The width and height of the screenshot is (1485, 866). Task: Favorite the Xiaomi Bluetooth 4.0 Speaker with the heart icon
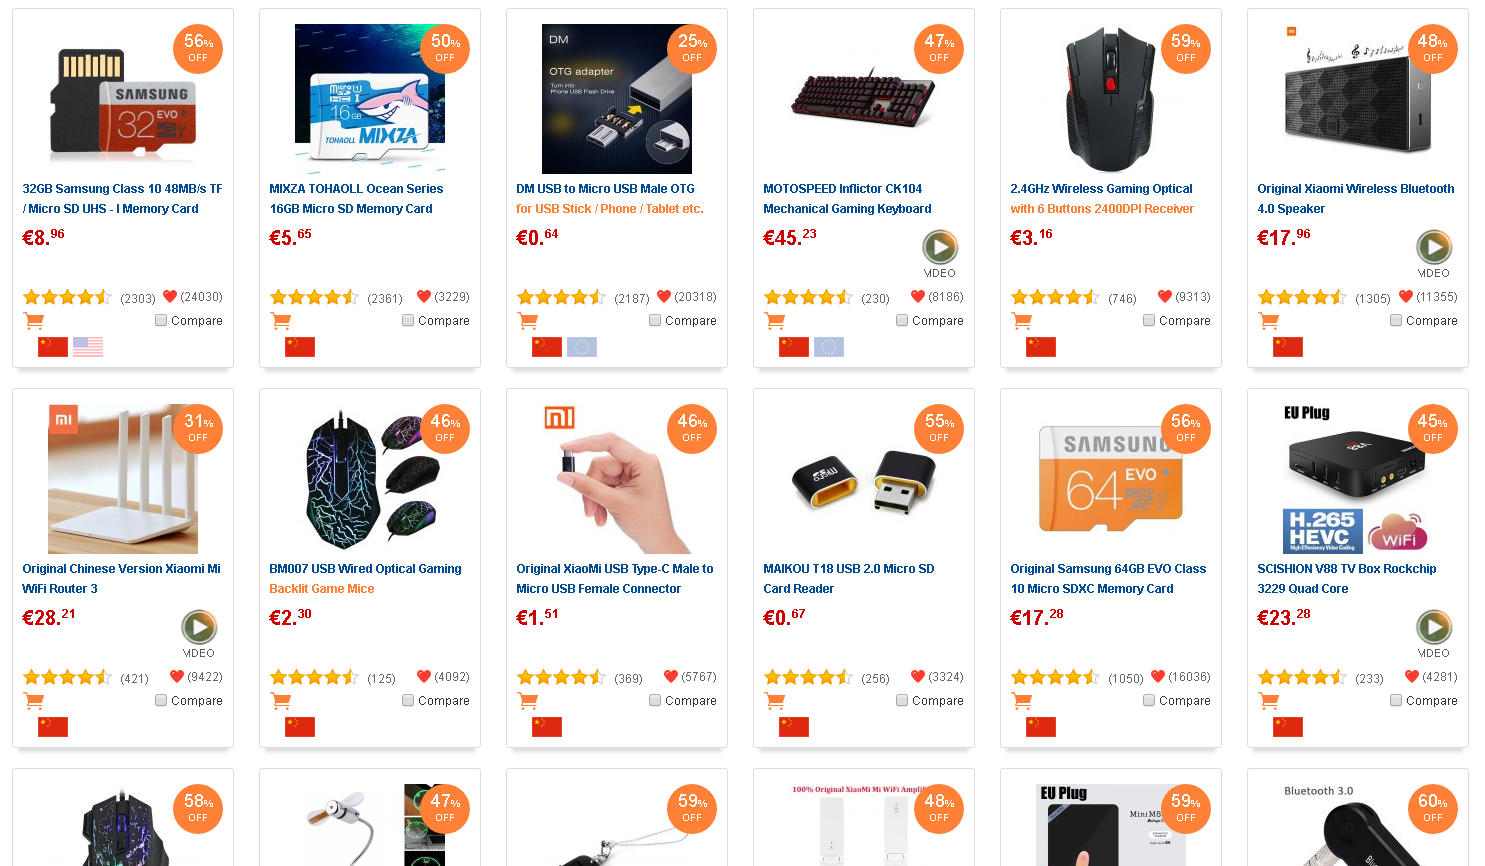coord(1406,296)
